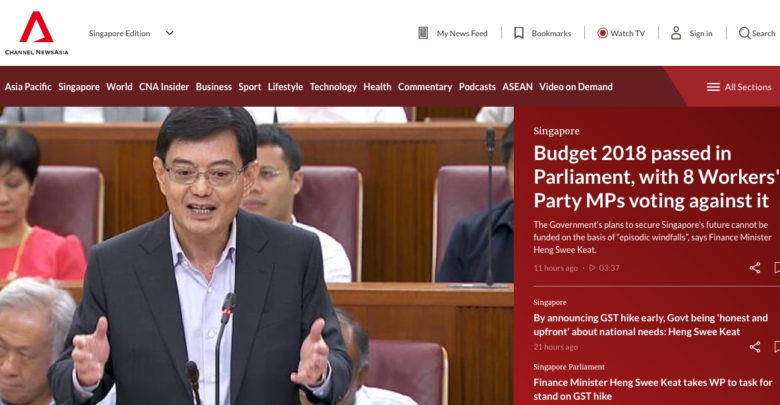Read the Finance Minister takes WP to task story
Viewport: 780px width, 405px height.
(653, 389)
